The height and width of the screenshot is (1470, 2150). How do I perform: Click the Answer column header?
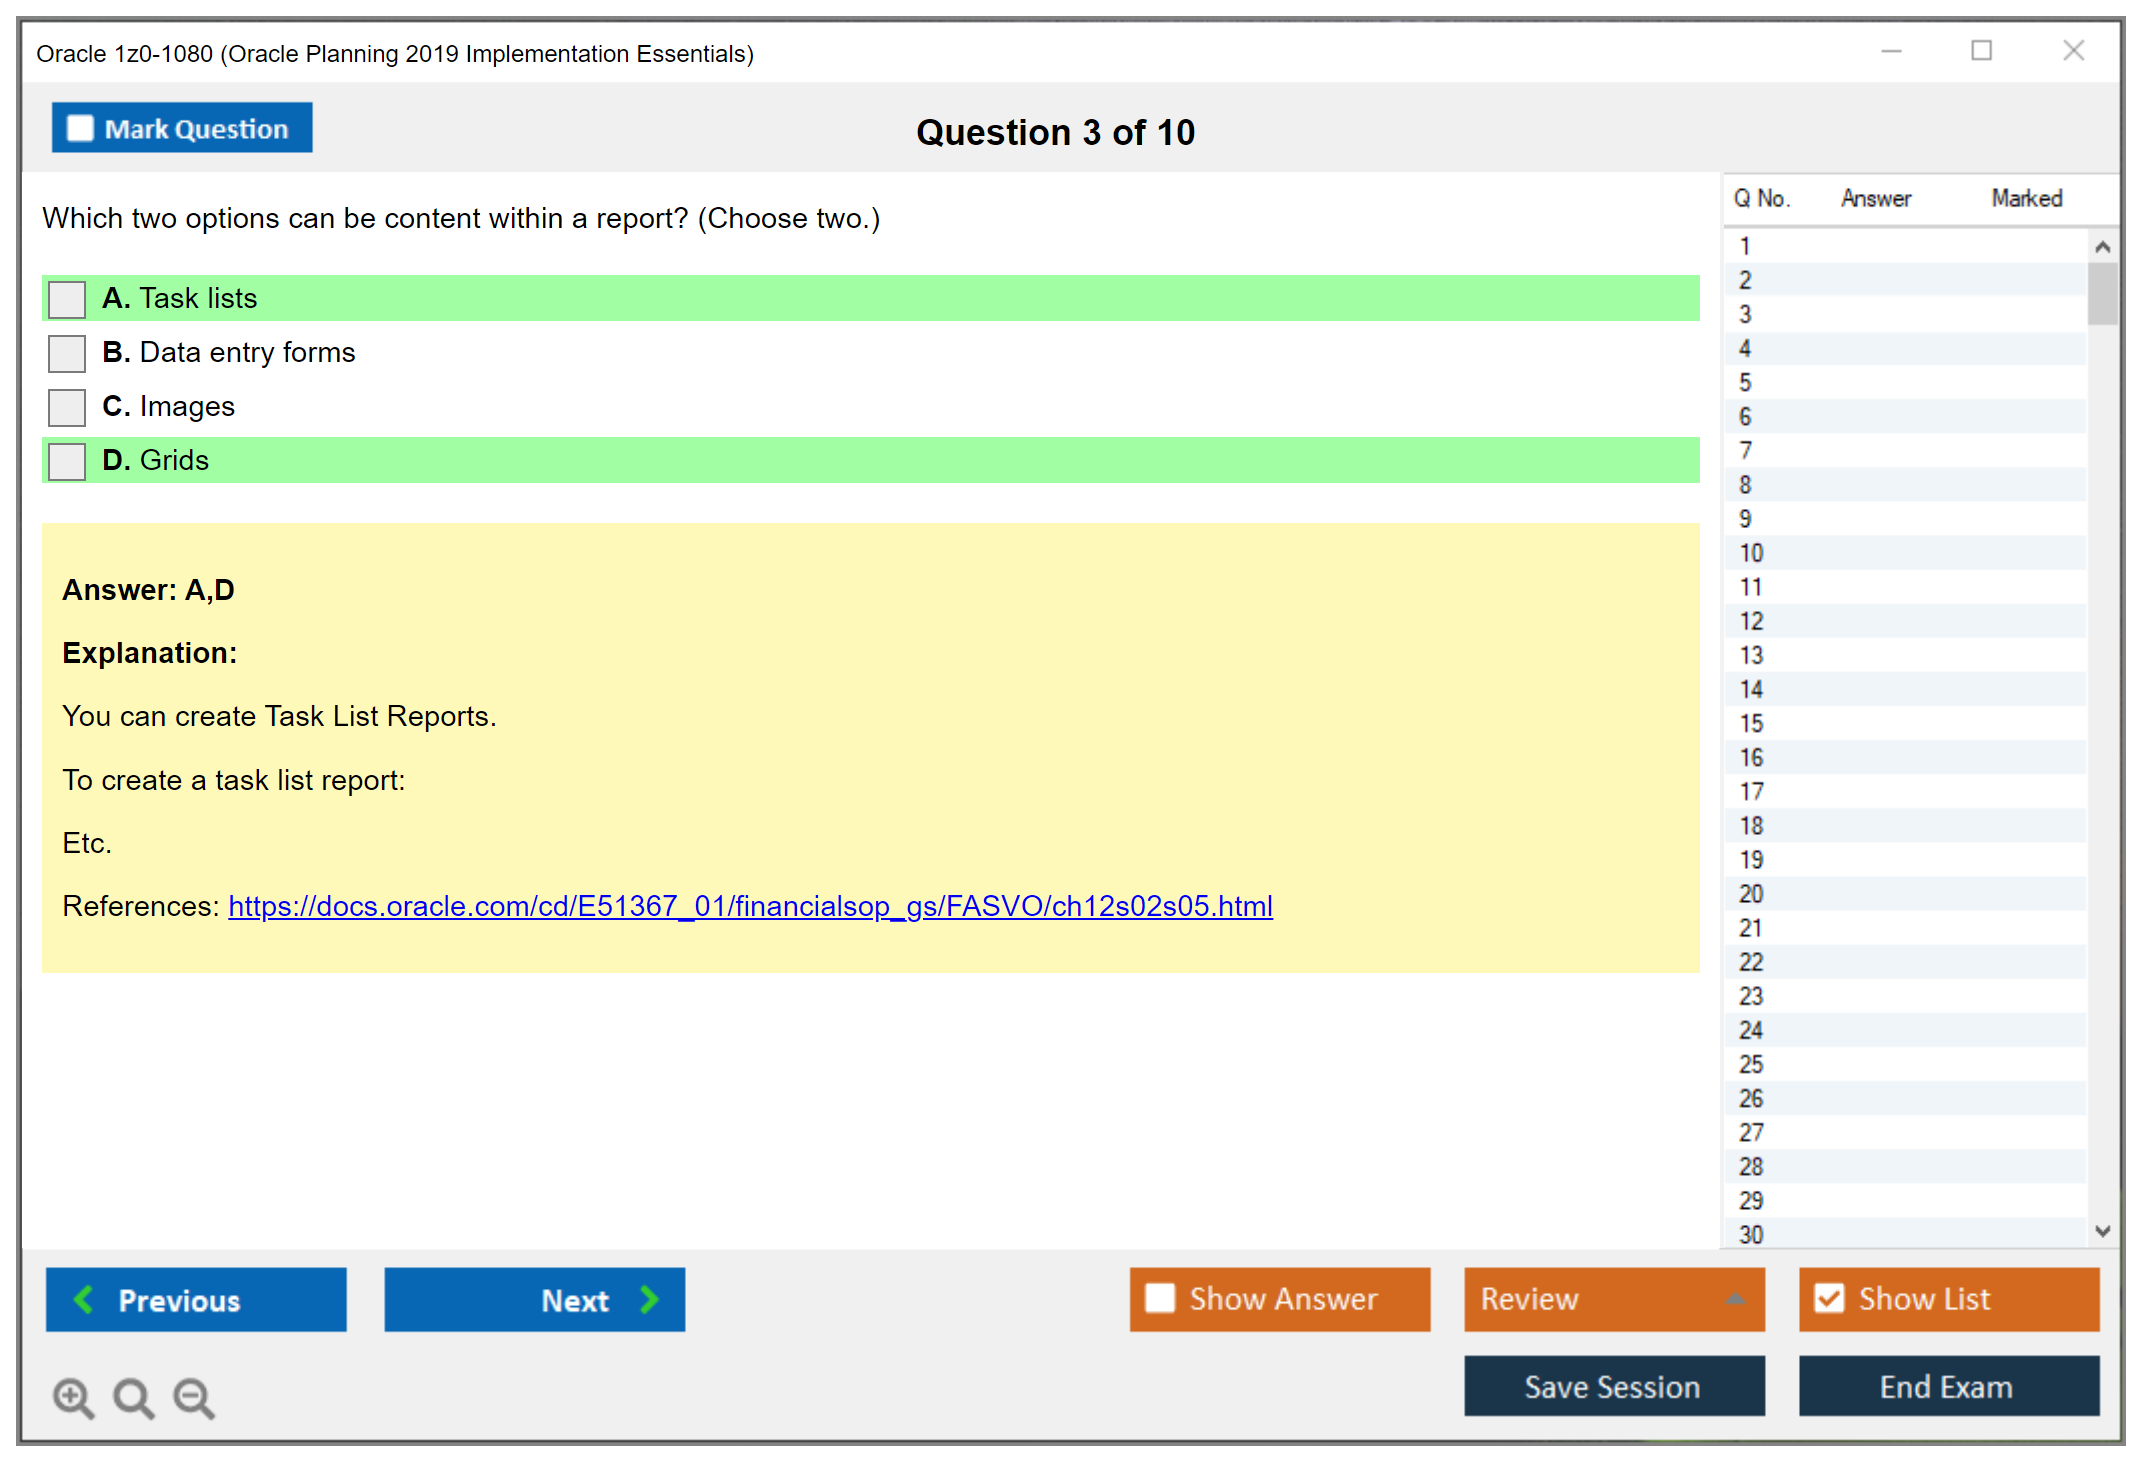pos(1875,198)
